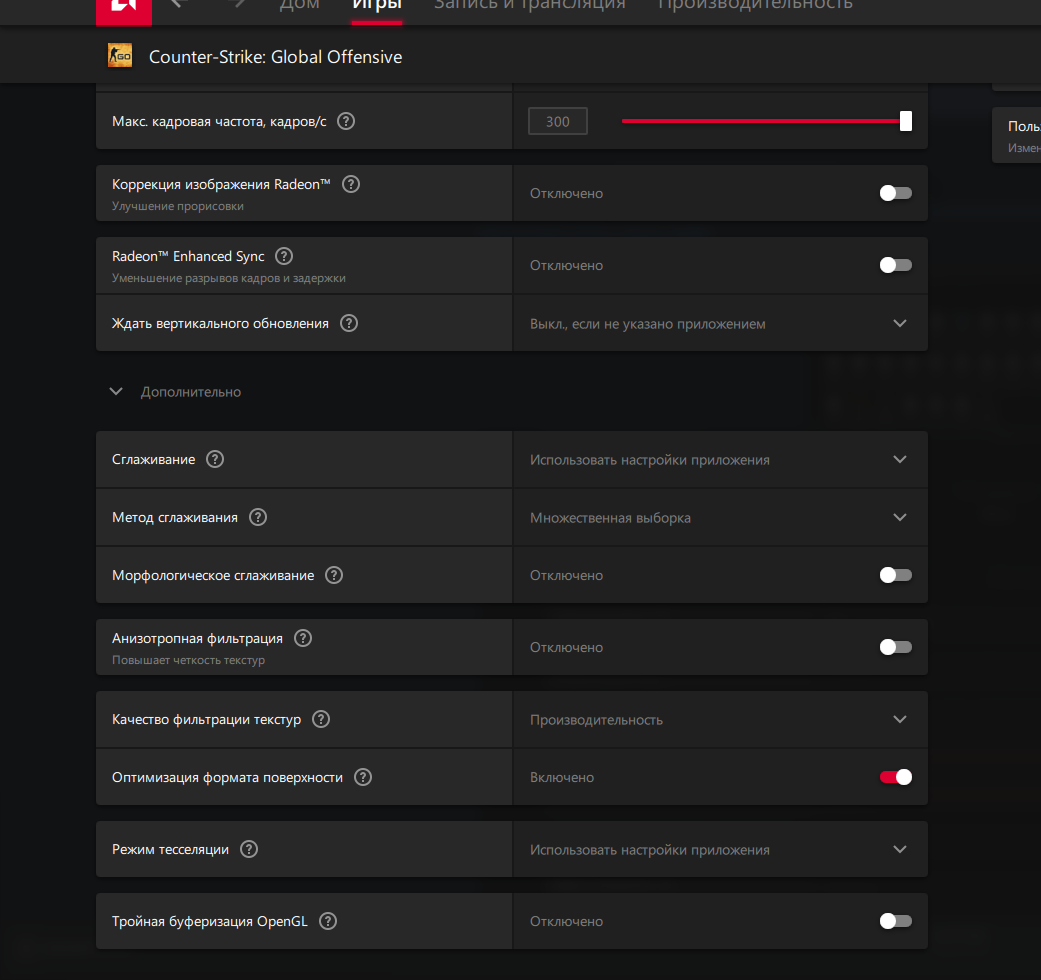The height and width of the screenshot is (980, 1041).
Task: Open help for Radeon Enhanced Sync
Action: (284, 256)
